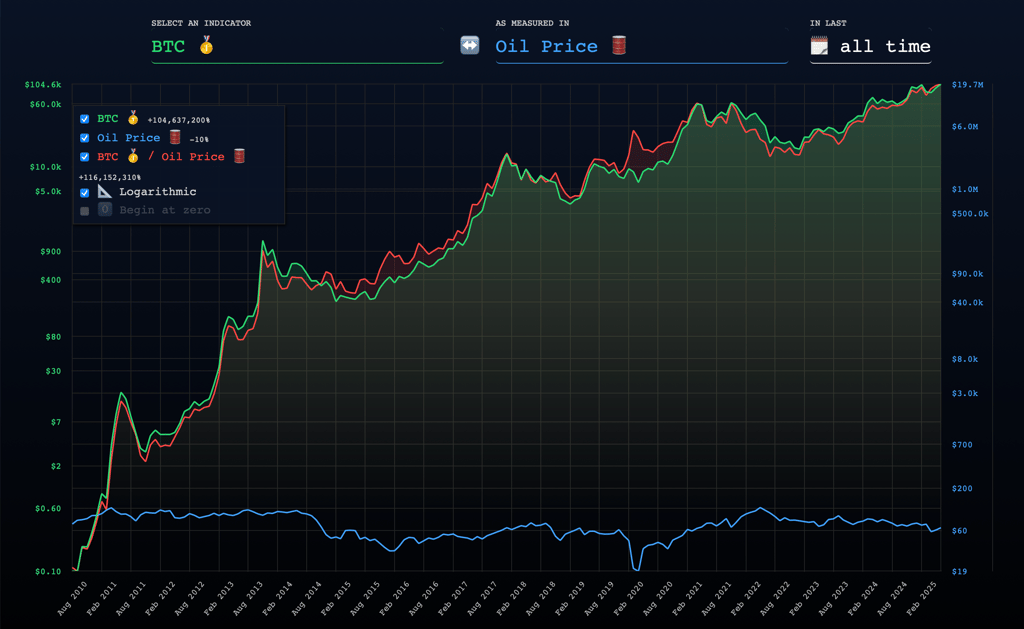This screenshot has width=1024, height=629.
Task: Click the 'Logarithmic' legend label
Action: [157, 192]
